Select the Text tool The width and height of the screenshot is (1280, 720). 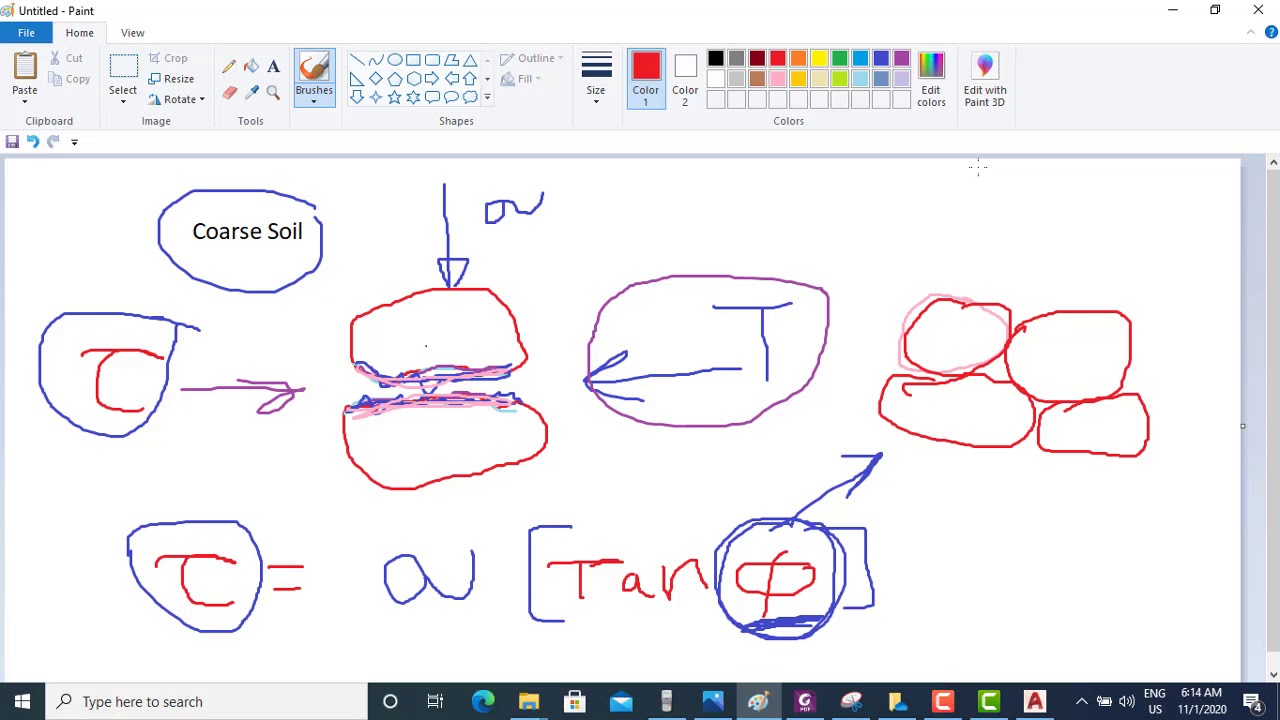click(x=273, y=67)
